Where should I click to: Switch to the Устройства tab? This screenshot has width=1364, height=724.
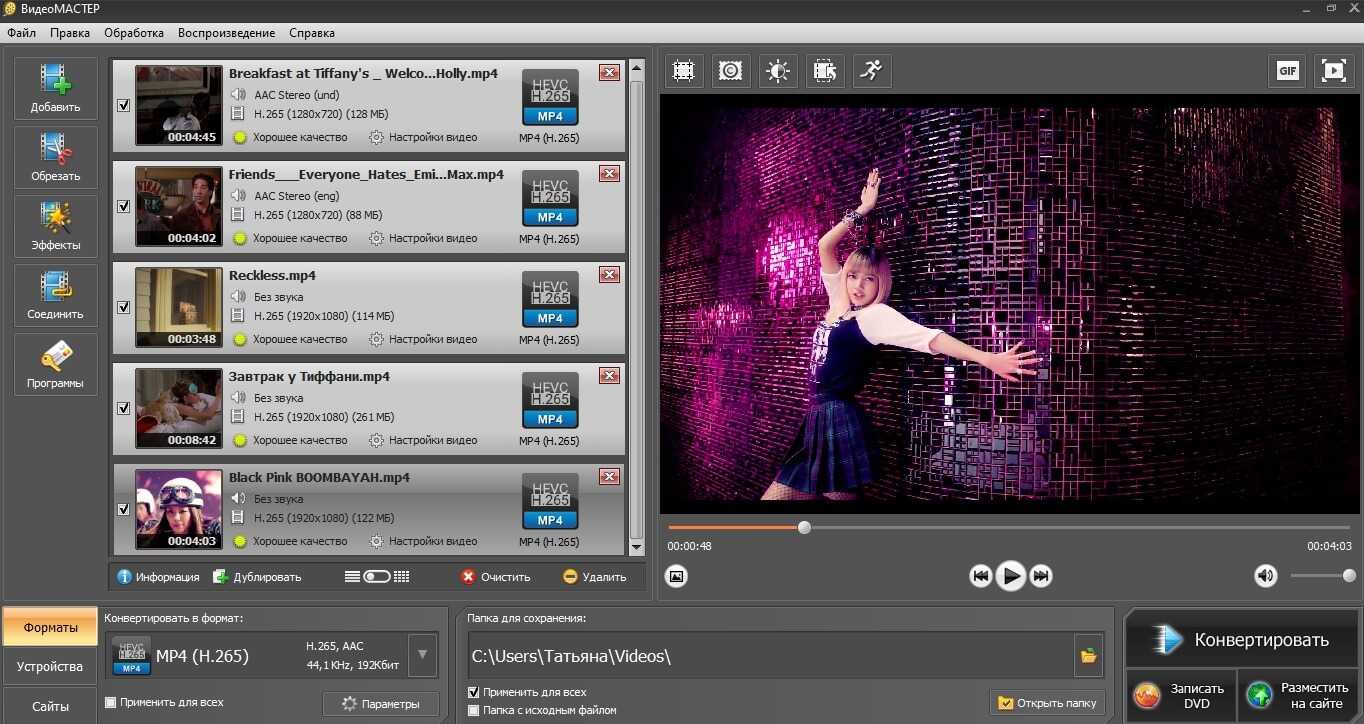click(50, 667)
